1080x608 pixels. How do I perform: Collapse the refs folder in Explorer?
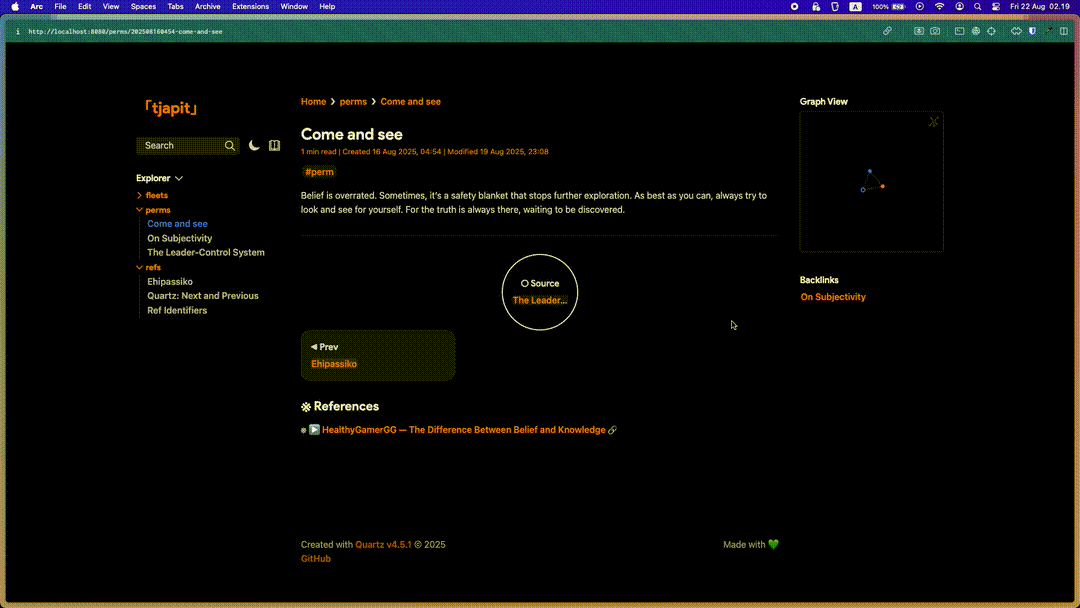pyautogui.click(x=153, y=267)
